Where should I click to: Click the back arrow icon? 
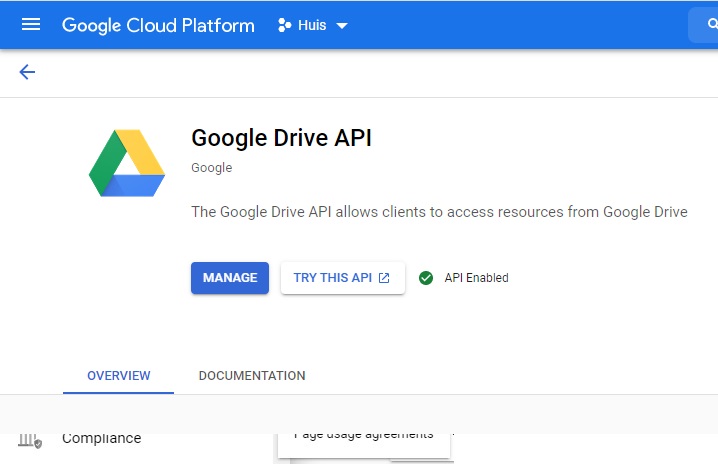click(27, 72)
